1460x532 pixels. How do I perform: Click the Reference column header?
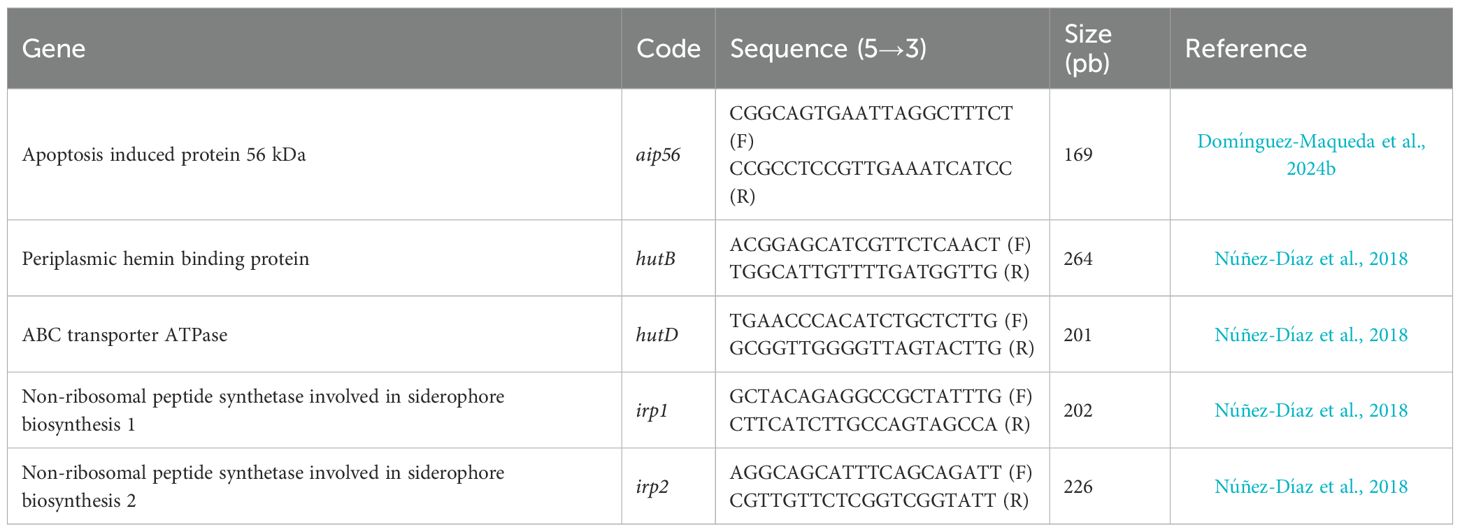pos(1245,49)
